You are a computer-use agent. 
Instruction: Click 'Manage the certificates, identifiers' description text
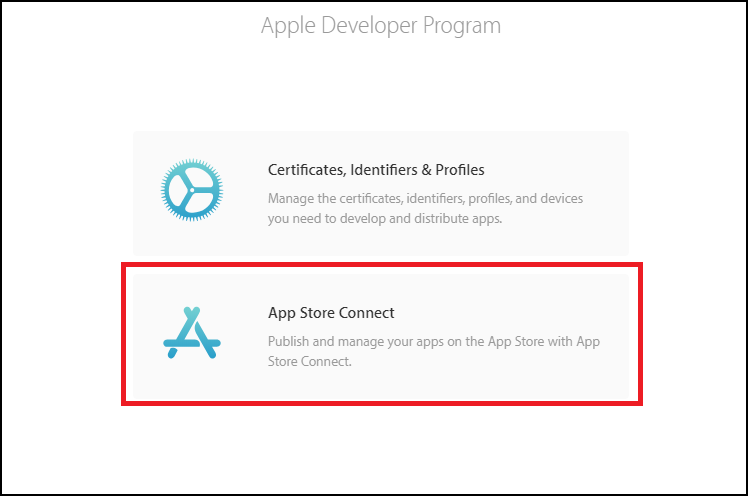(x=425, y=208)
